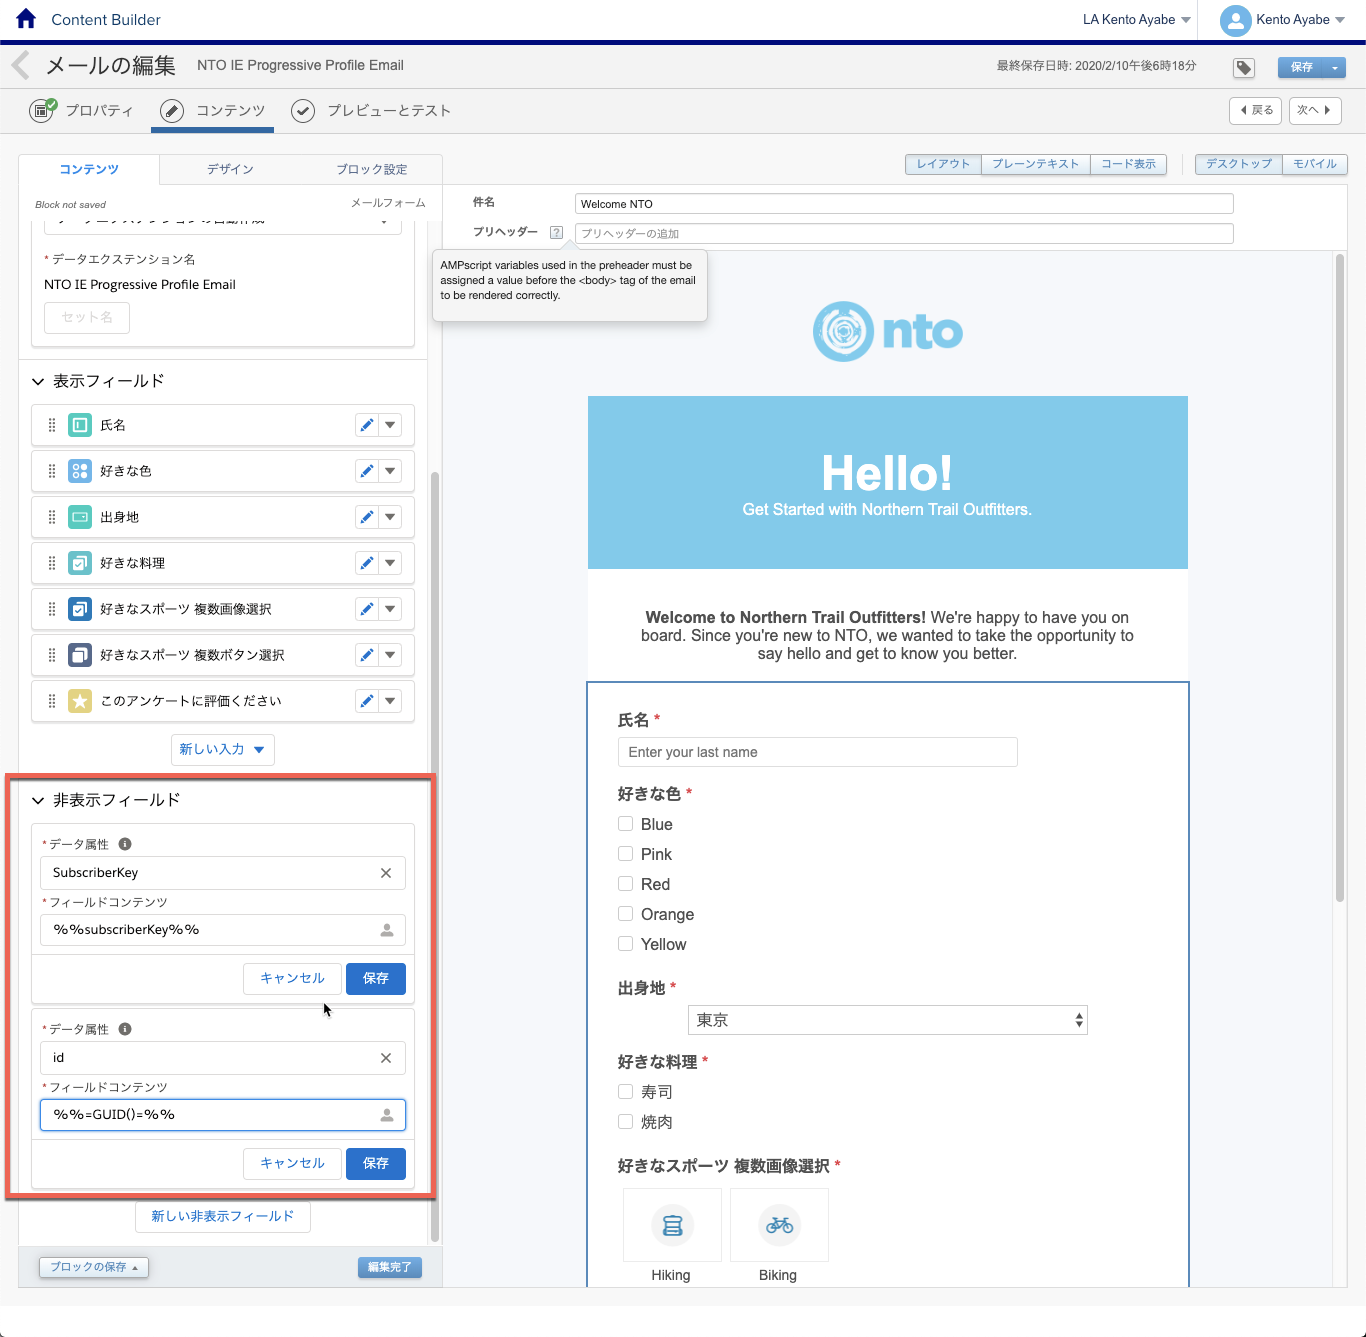Switch to the プレビューとテスト step
1366x1337 pixels.
pyautogui.click(x=371, y=110)
